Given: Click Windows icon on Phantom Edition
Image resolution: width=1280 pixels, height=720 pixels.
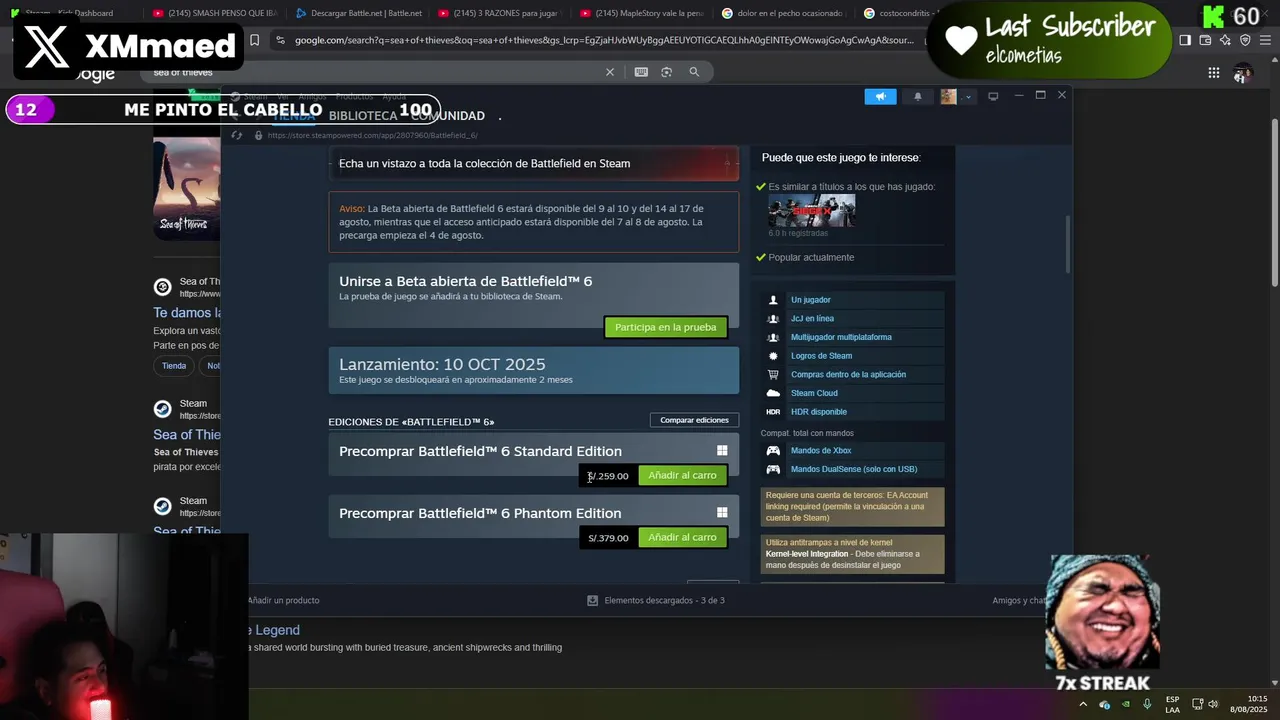Looking at the screenshot, I should (x=722, y=513).
